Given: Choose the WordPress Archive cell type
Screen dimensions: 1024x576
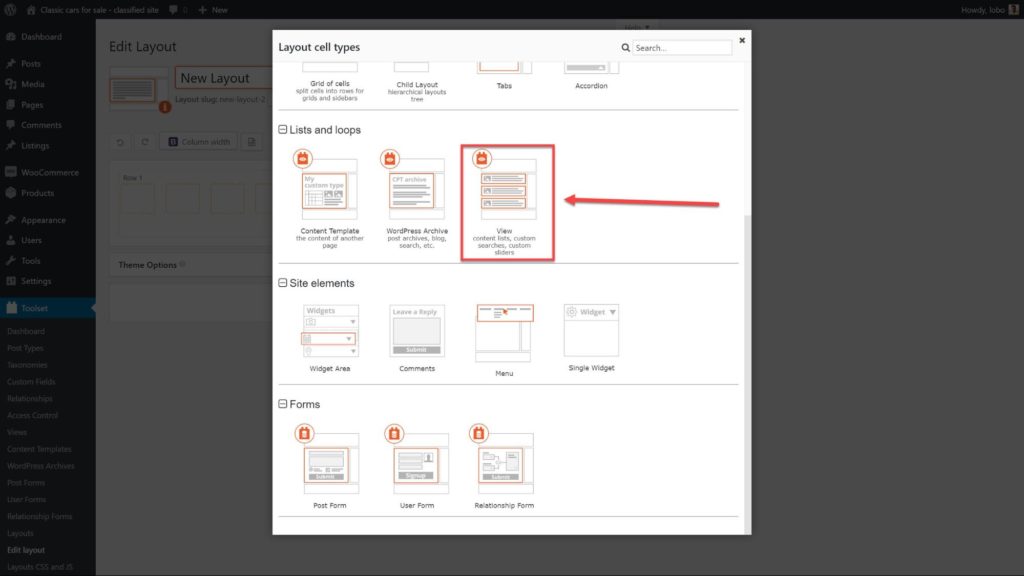Looking at the screenshot, I should click(x=417, y=200).
